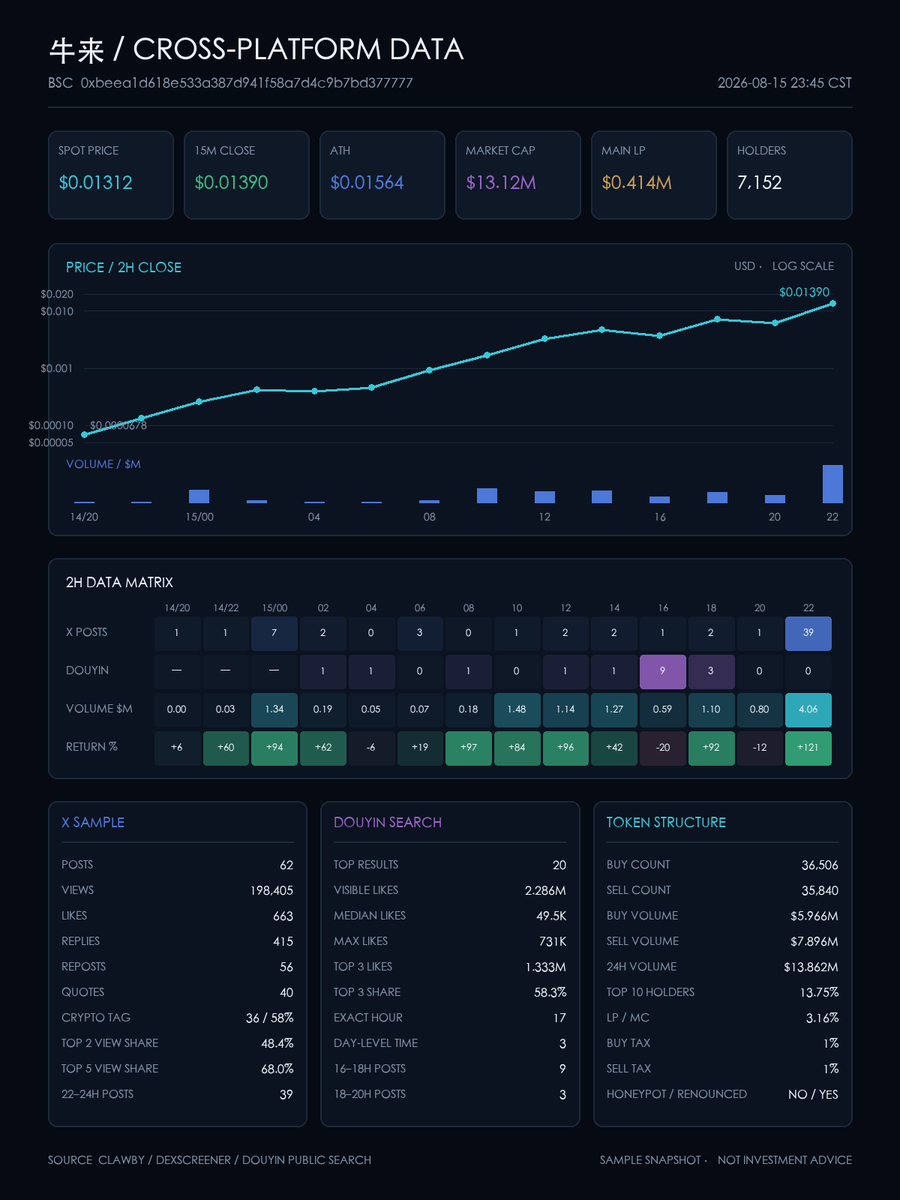The image size is (900, 1200).
Task: Select the MARKET CAP card
Action: [x=517, y=175]
